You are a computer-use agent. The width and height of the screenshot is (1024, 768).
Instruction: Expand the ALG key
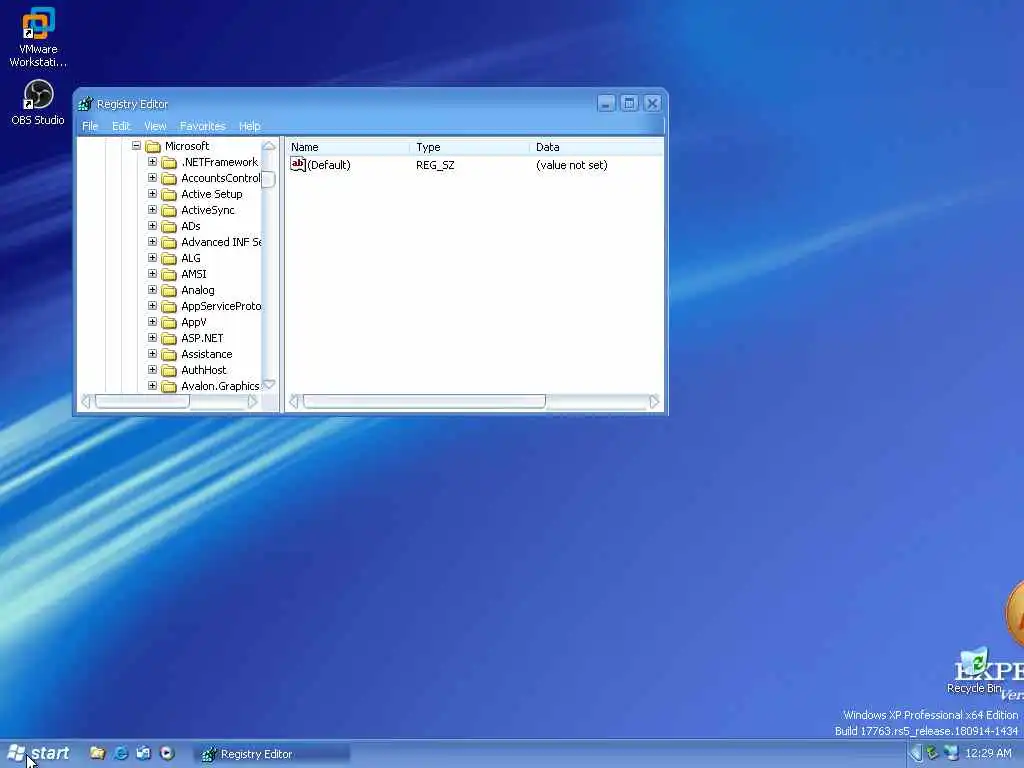point(152,257)
